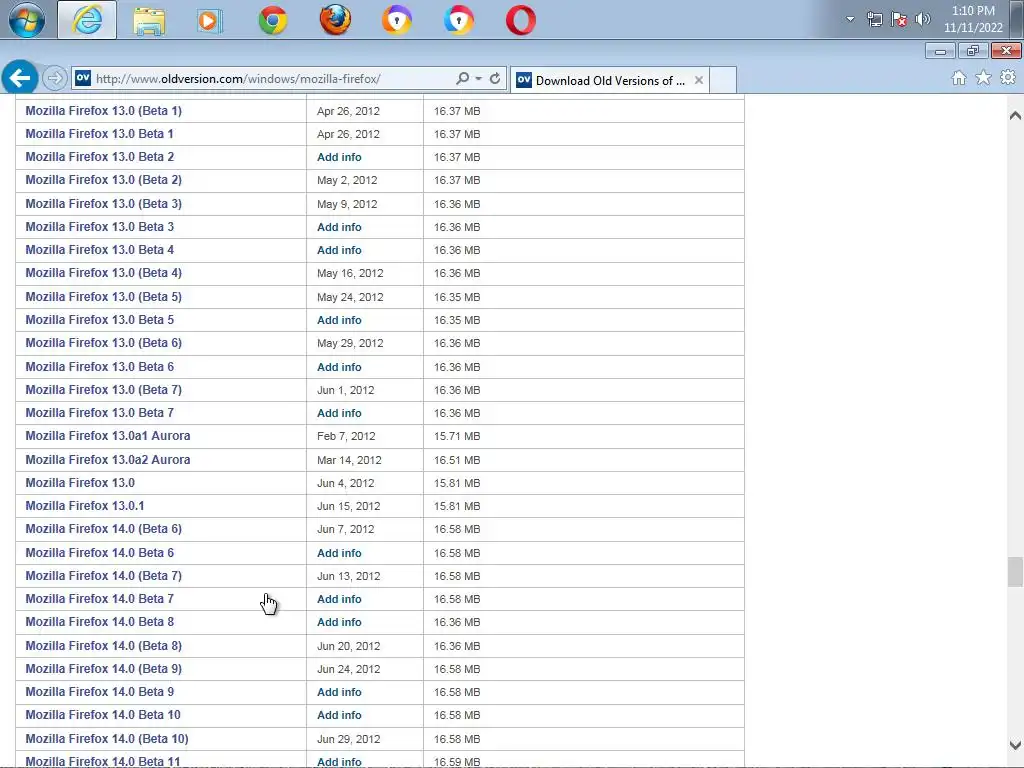Open Mozilla Firefox 13.0.1 link

(85, 505)
